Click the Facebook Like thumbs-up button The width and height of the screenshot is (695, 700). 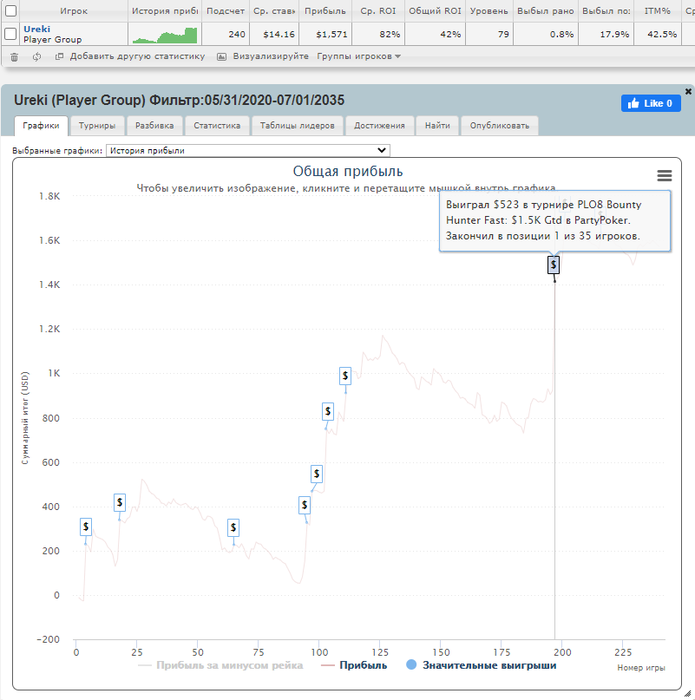tap(650, 103)
